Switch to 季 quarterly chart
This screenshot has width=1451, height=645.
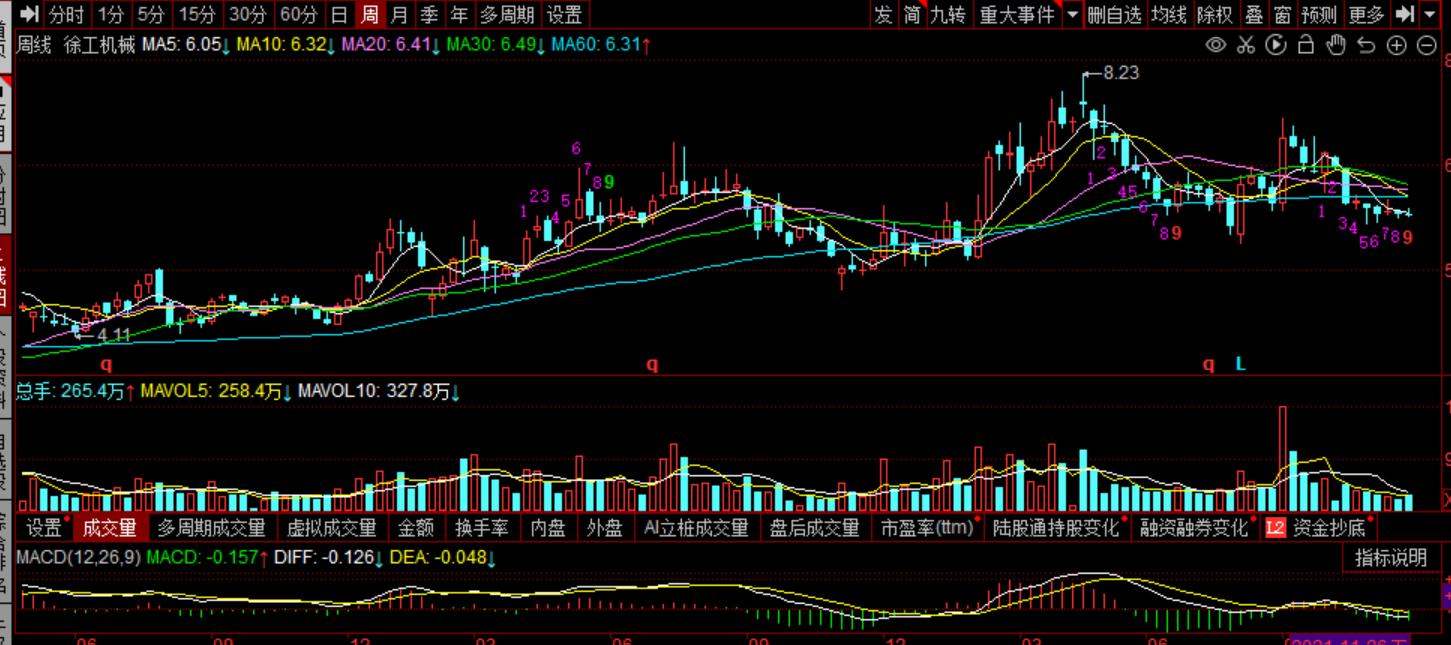pos(430,14)
